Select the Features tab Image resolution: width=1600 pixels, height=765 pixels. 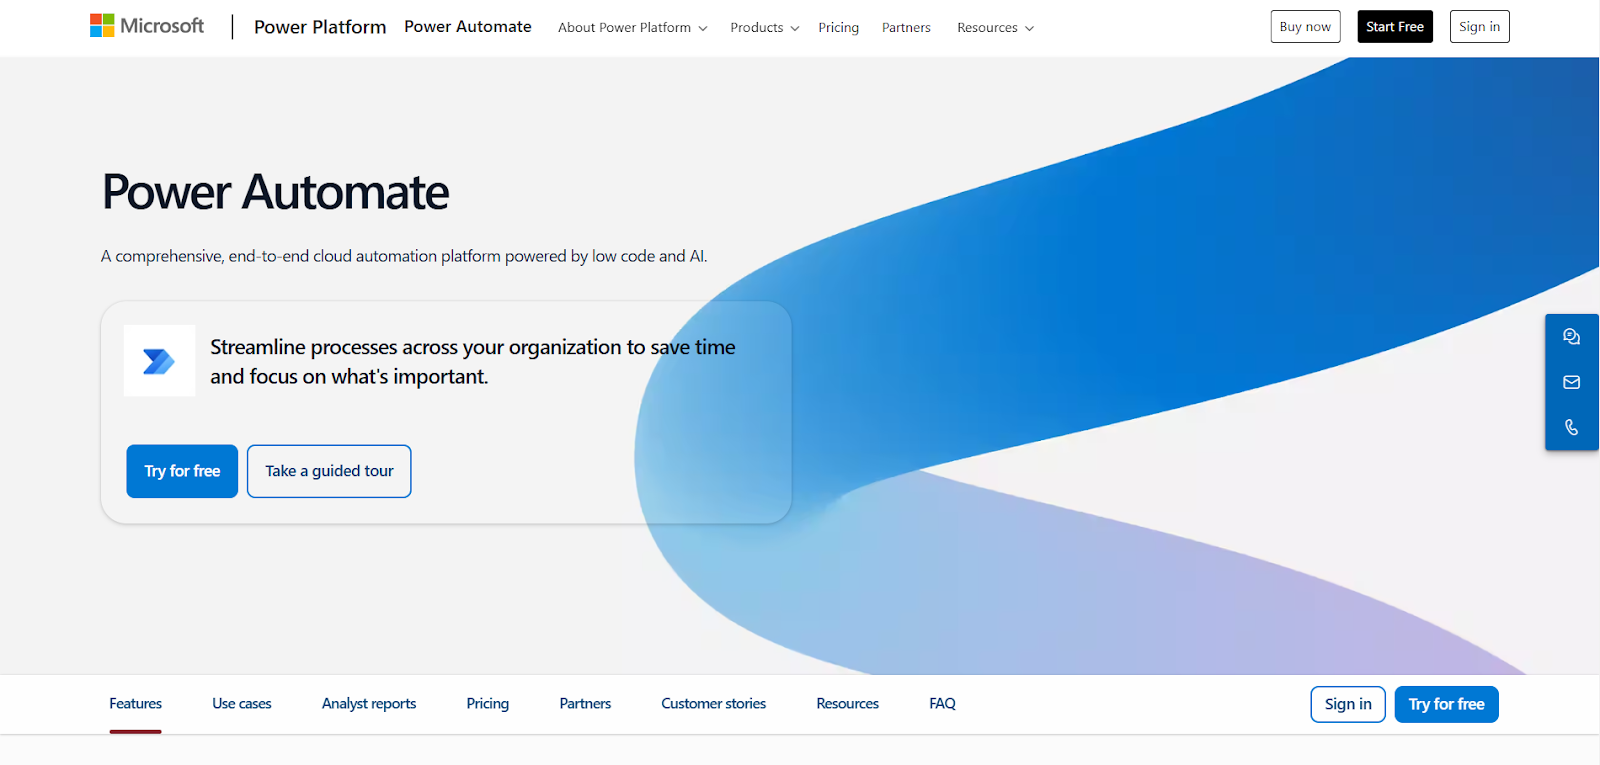135,704
